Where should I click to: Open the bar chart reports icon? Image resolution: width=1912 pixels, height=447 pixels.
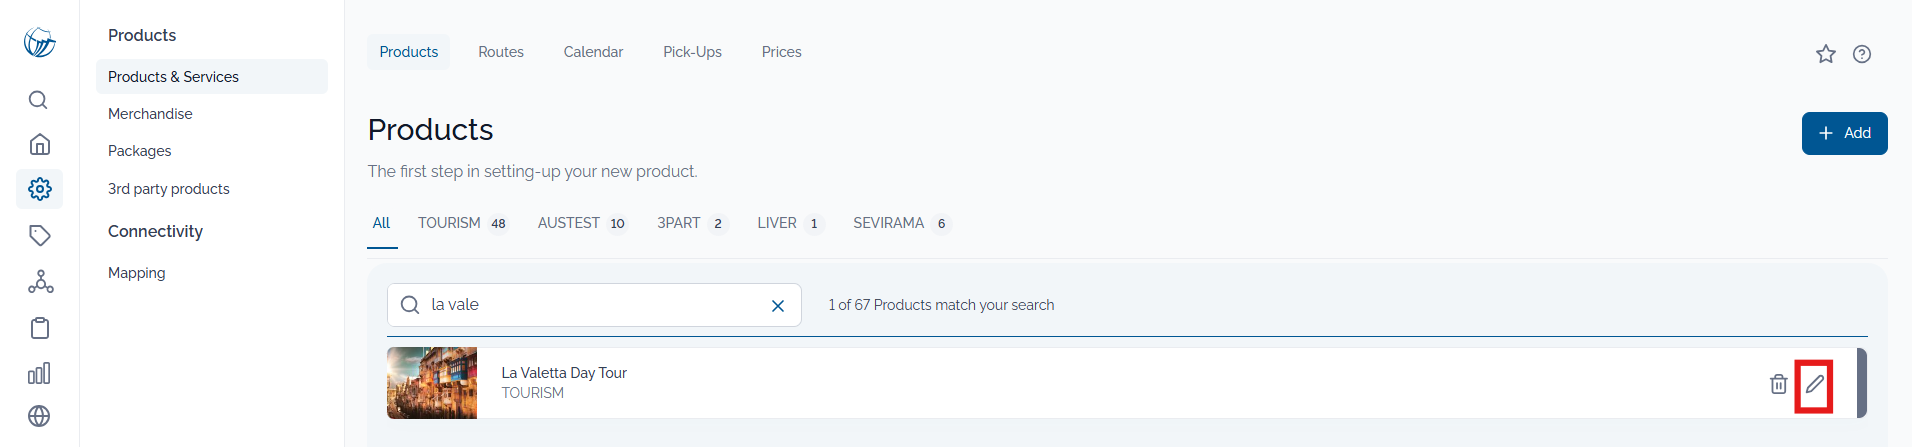pyautogui.click(x=39, y=373)
